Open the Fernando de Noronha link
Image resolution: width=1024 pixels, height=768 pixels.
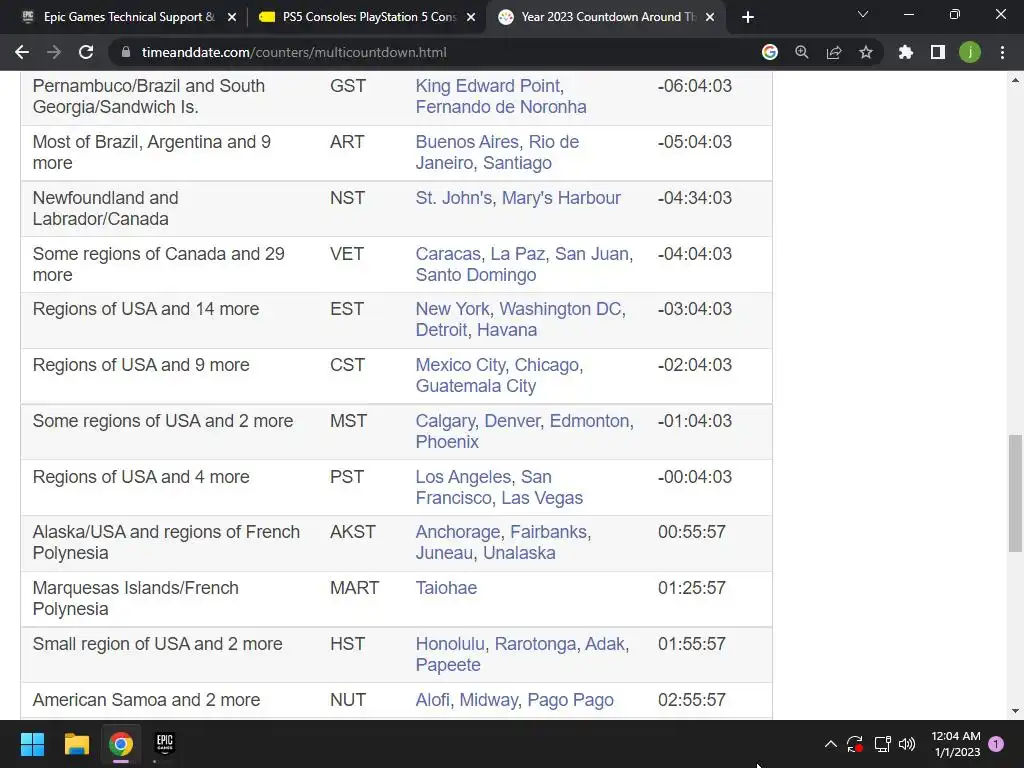501,106
